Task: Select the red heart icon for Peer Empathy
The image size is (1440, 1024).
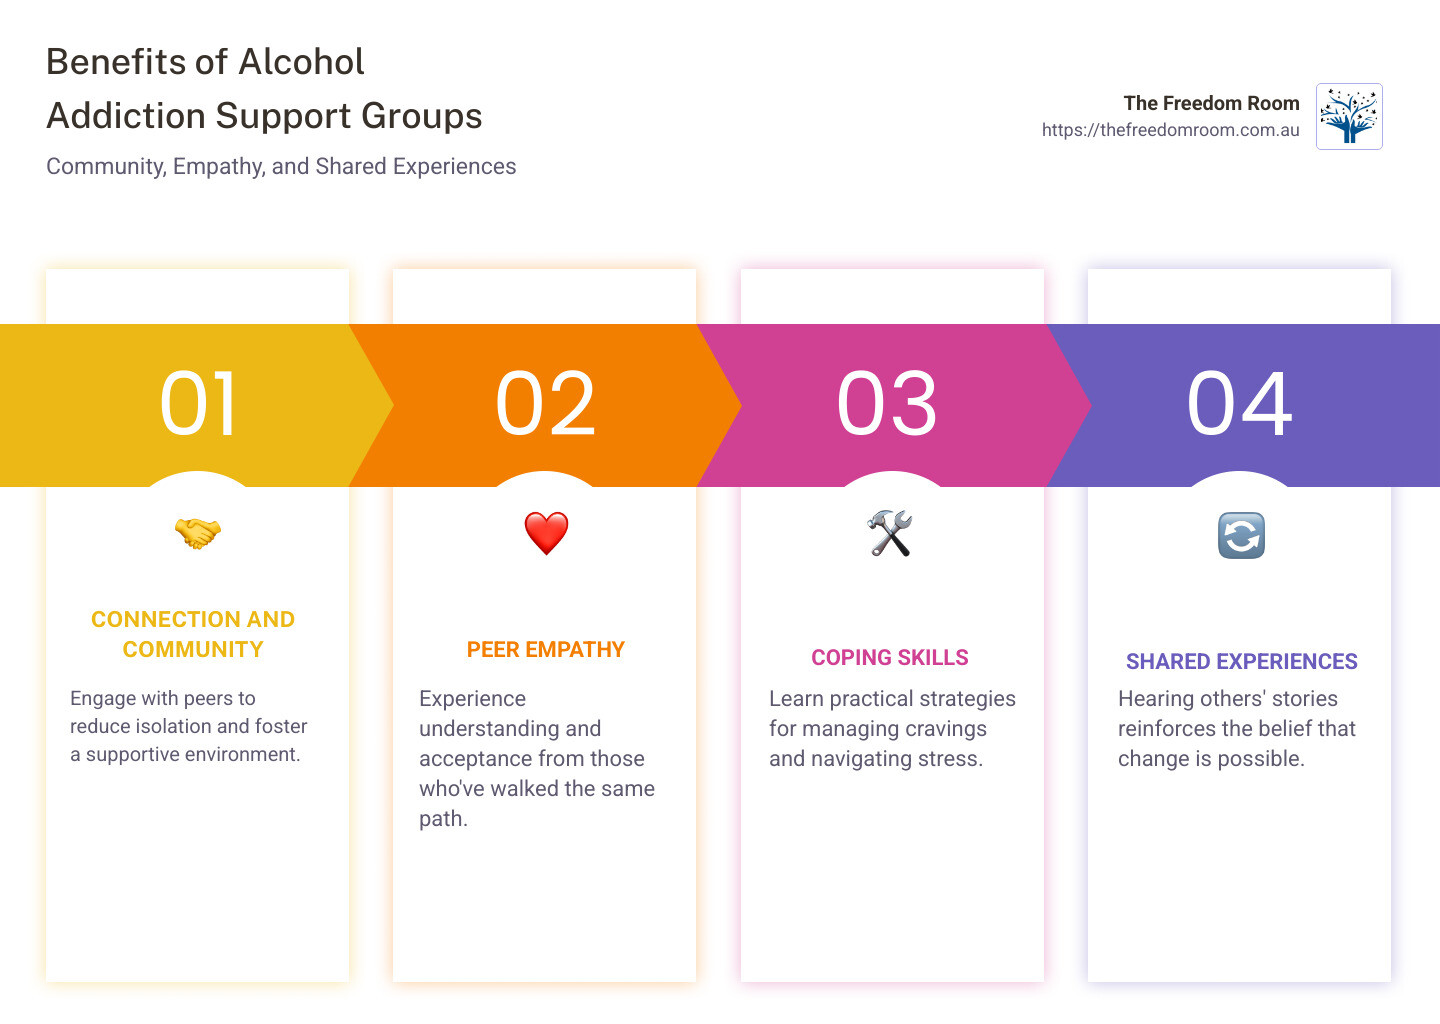Action: (544, 531)
